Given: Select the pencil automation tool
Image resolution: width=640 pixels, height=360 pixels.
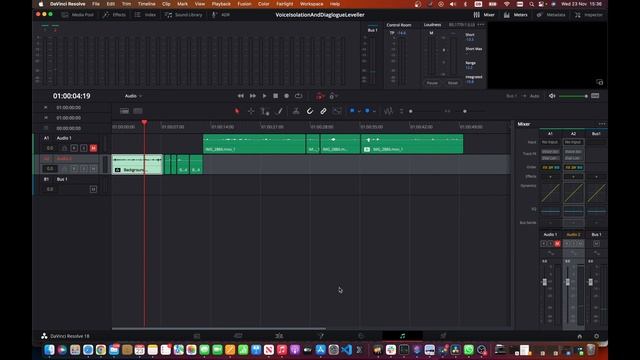Looking at the screenshot, I should point(280,111).
